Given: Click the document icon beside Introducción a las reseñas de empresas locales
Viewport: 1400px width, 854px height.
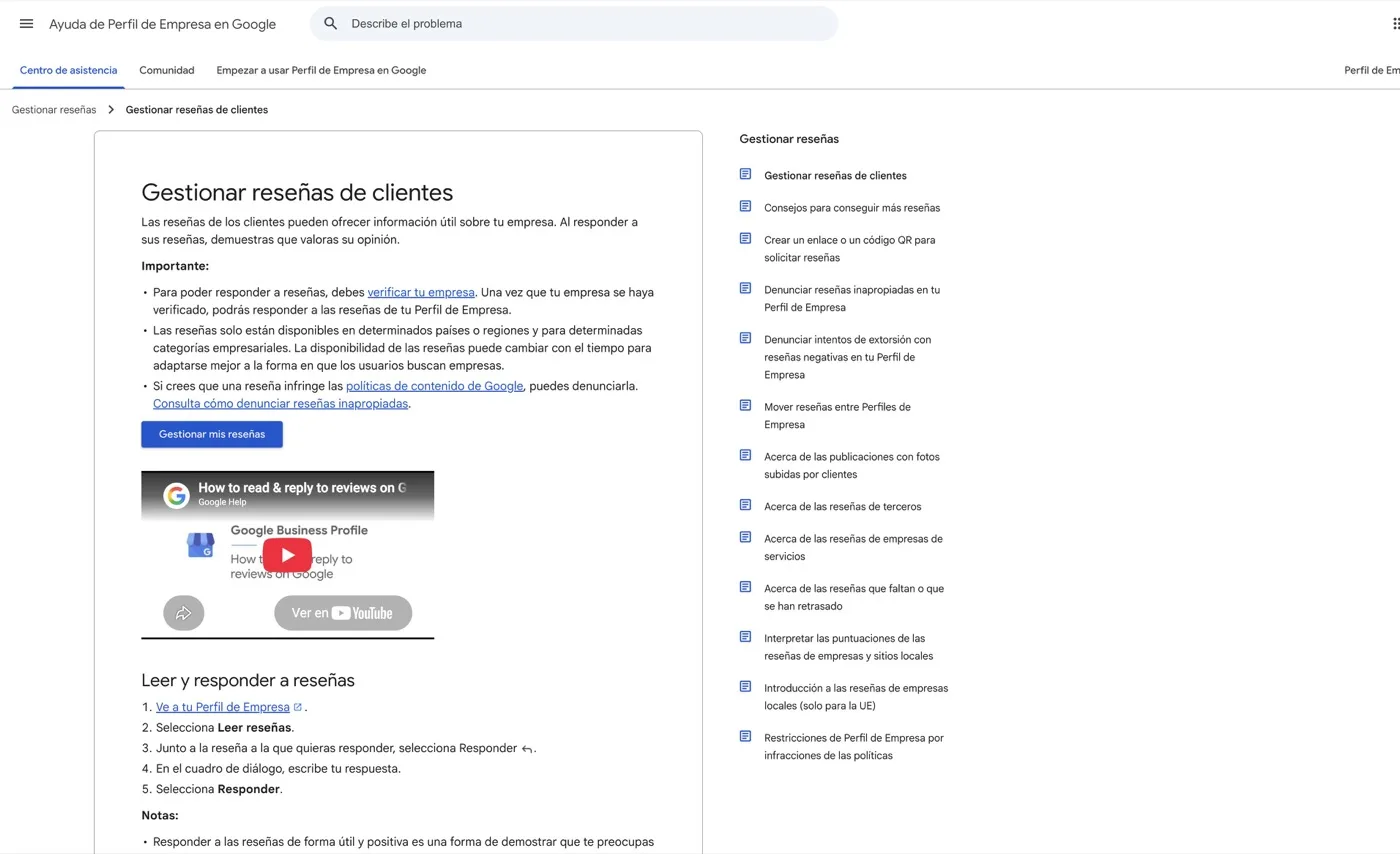Looking at the screenshot, I should (x=745, y=687).
